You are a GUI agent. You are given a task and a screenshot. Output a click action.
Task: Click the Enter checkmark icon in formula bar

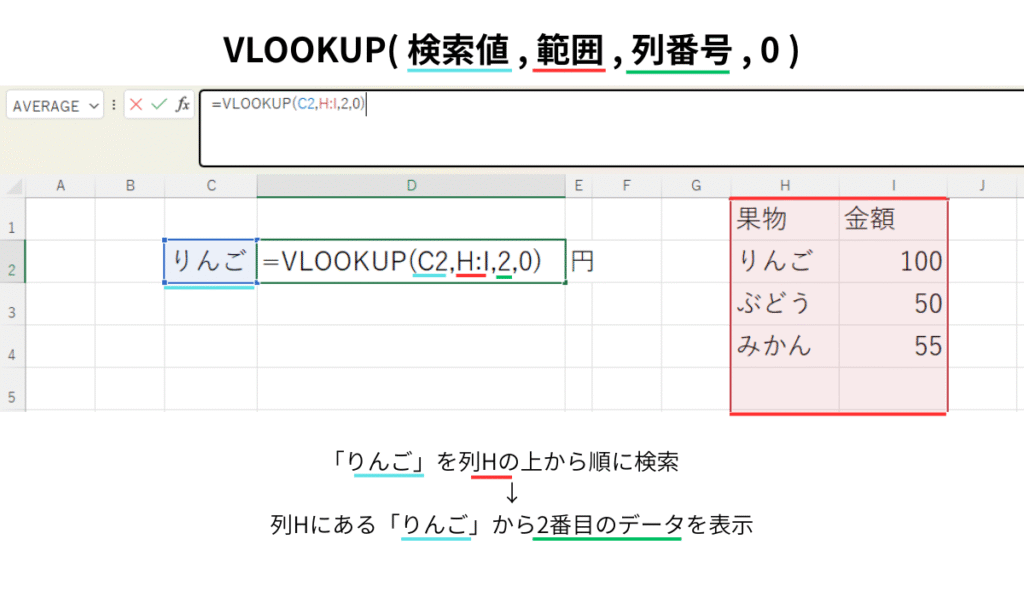point(159,105)
